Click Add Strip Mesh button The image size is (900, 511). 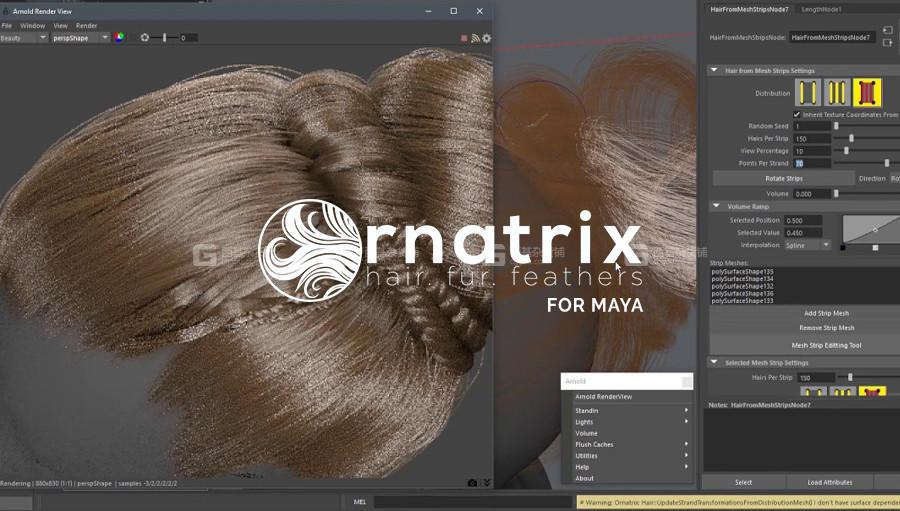[827, 313]
